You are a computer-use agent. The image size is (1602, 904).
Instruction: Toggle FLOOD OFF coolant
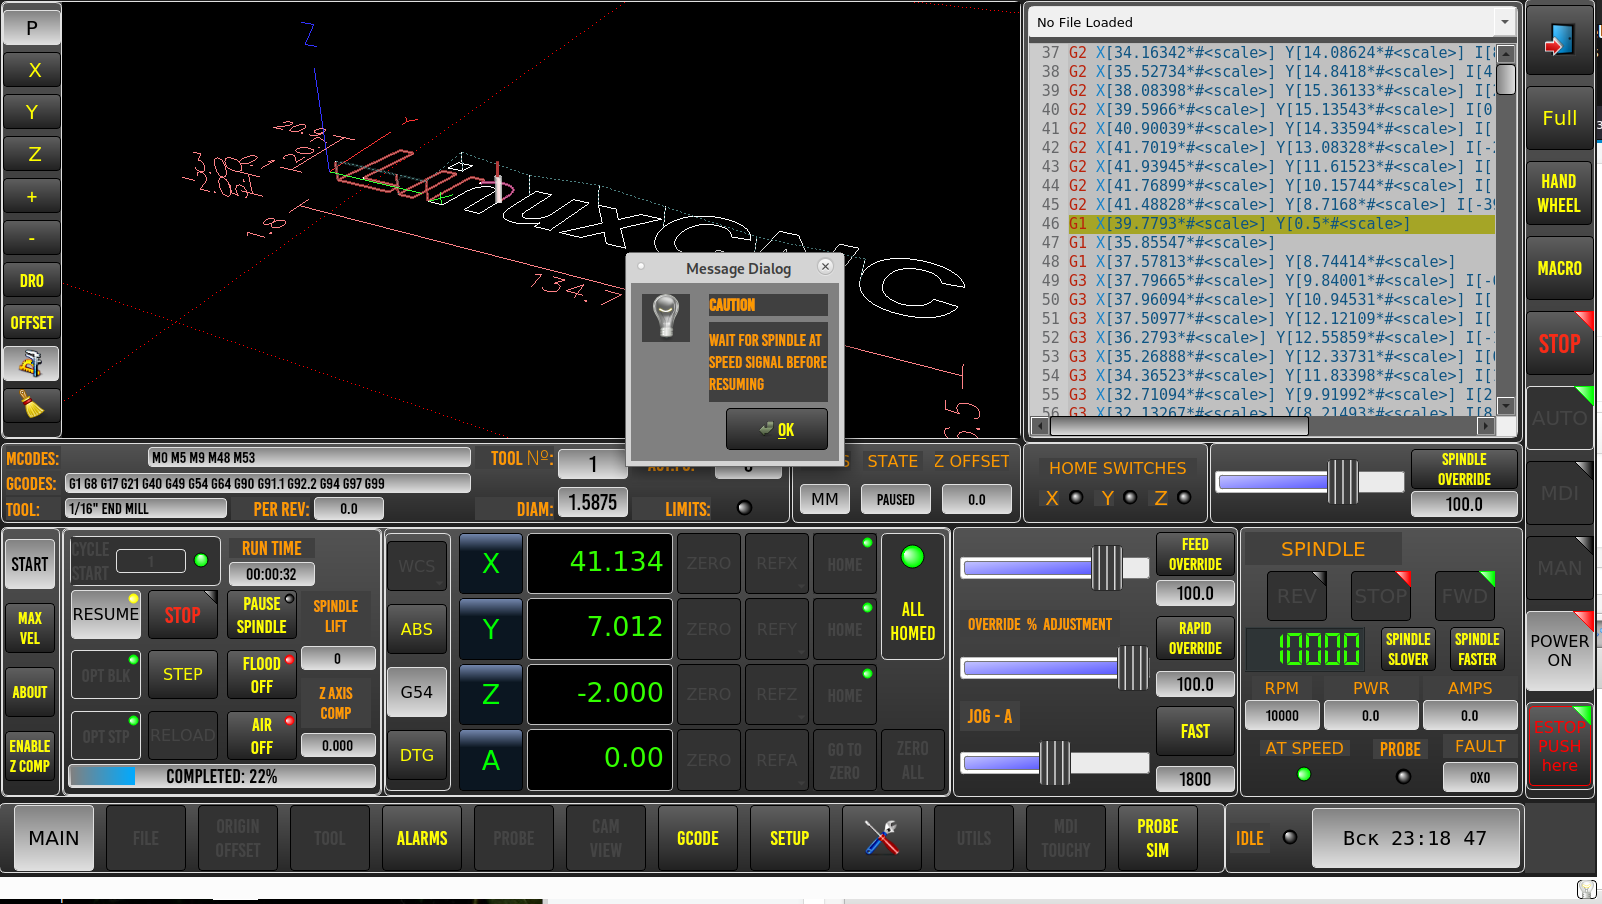tap(262, 675)
